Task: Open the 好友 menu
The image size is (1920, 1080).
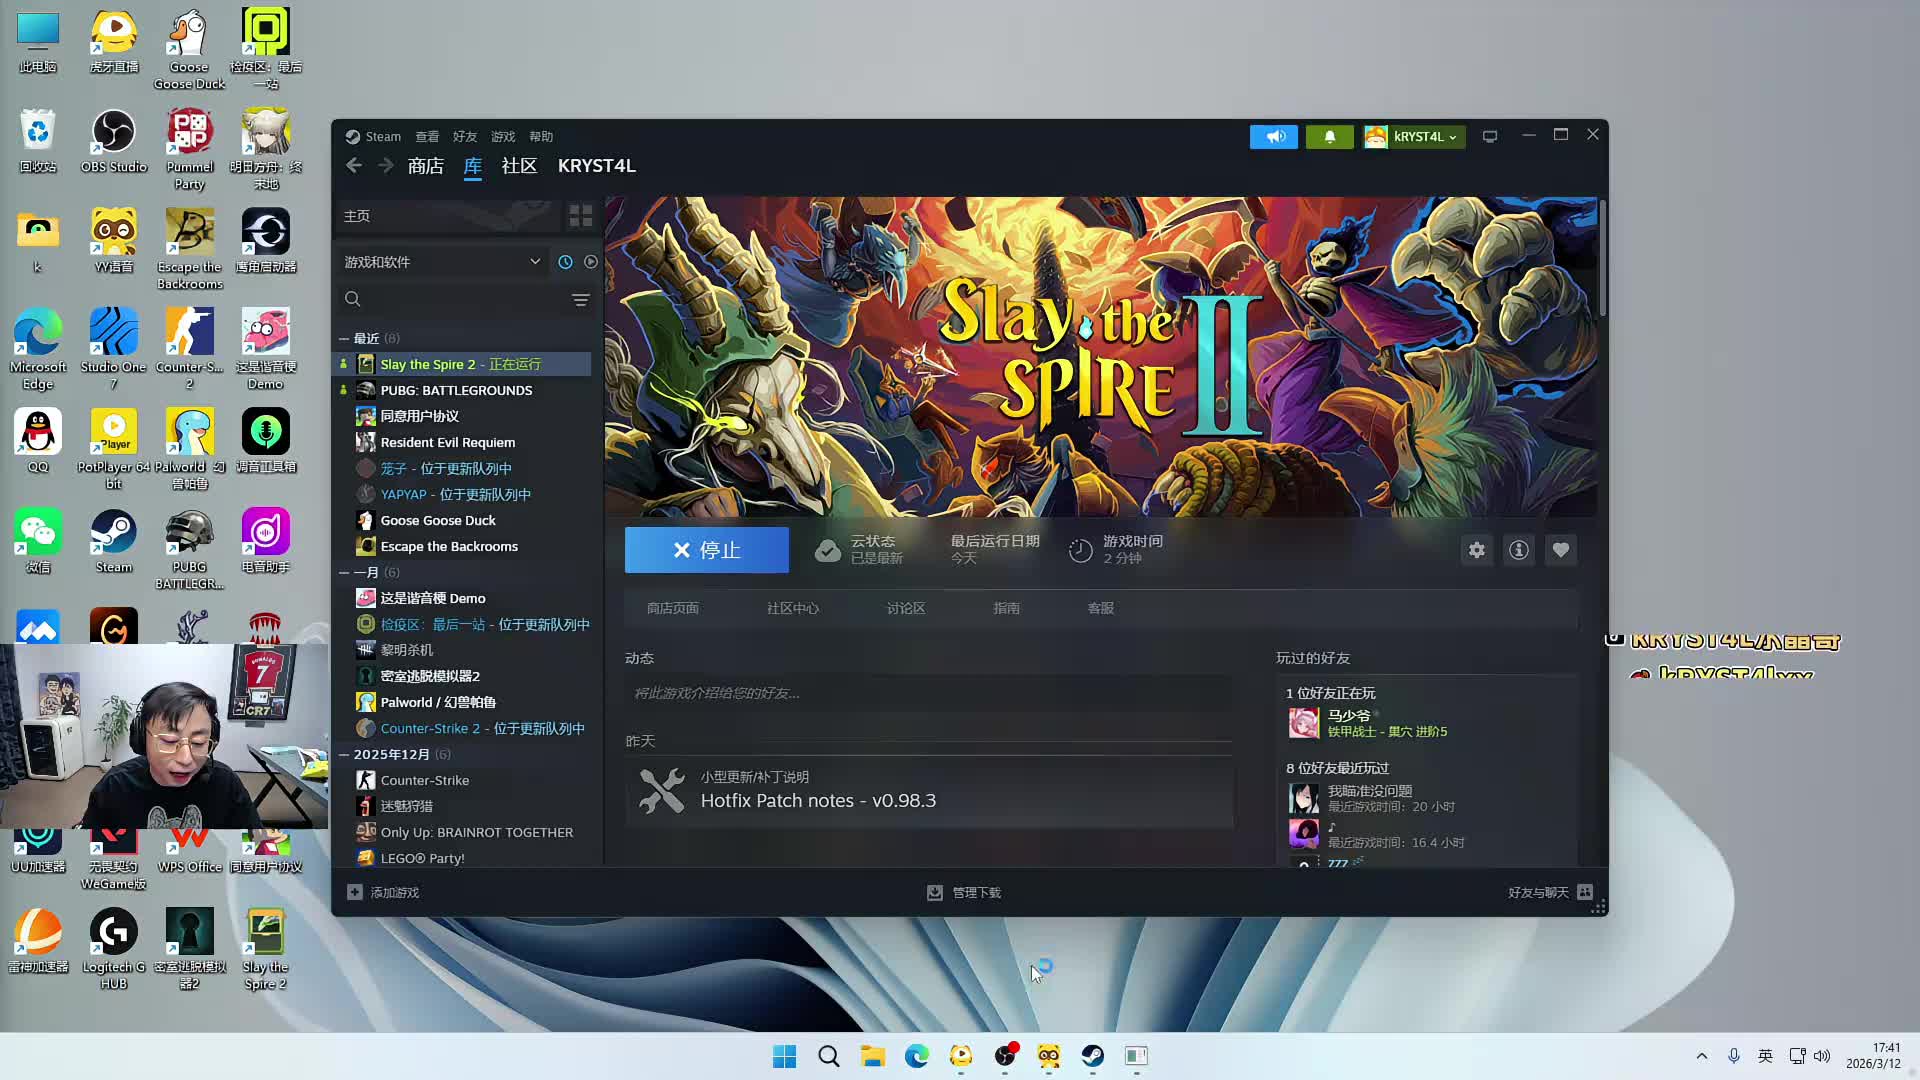Action: (464, 137)
